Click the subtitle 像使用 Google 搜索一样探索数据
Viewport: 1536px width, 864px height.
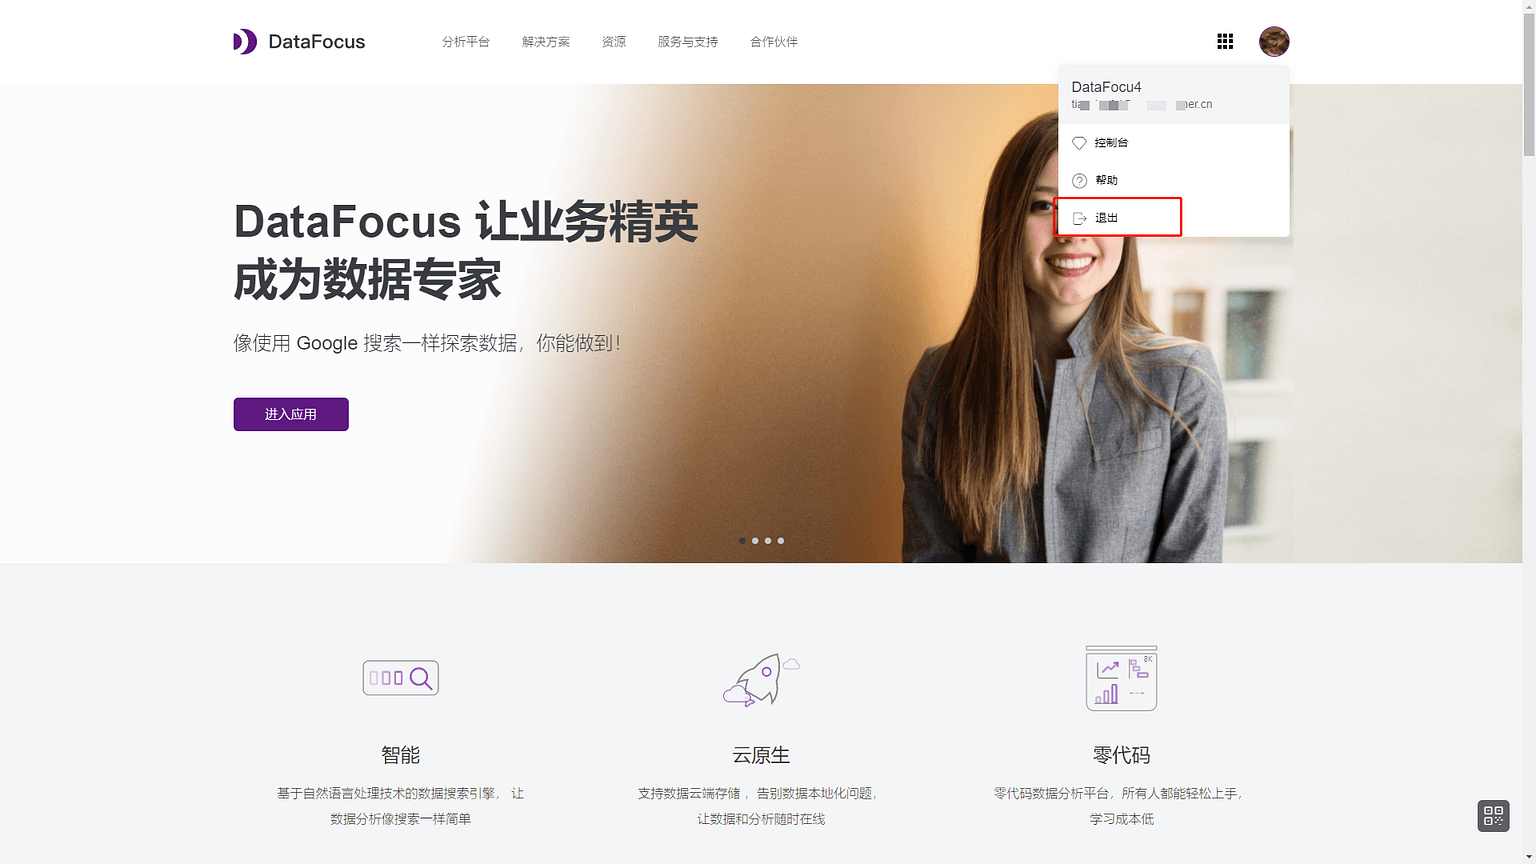click(x=427, y=343)
